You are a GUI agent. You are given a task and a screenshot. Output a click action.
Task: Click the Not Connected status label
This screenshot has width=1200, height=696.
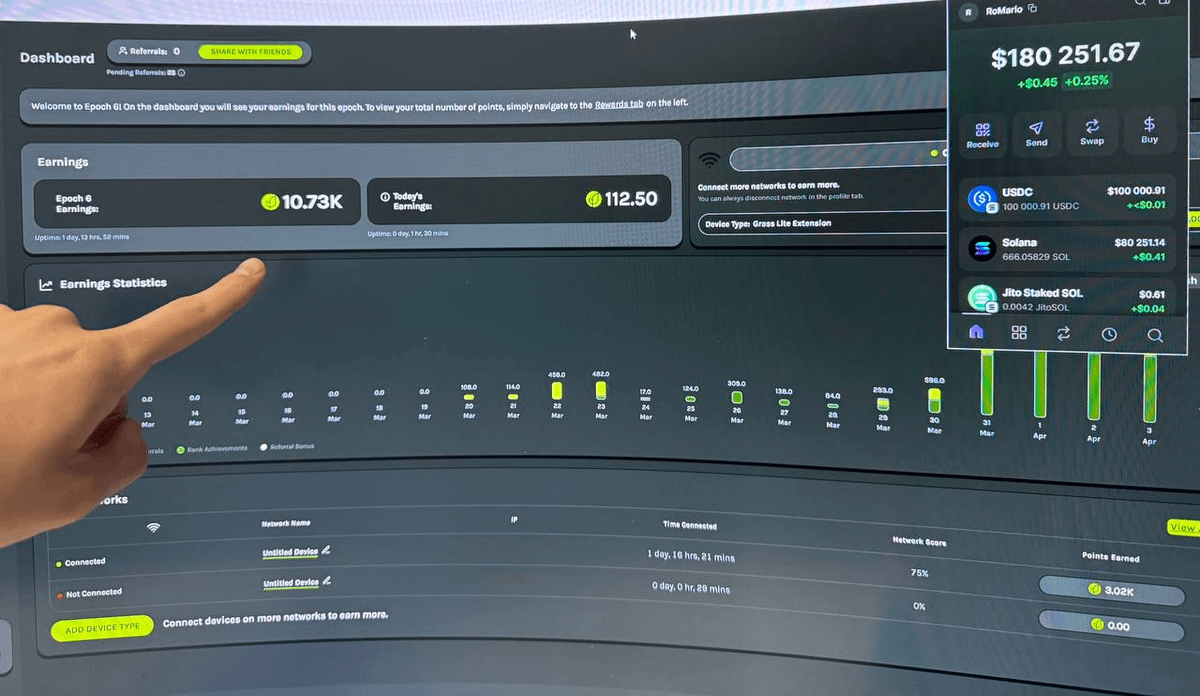(x=93, y=593)
